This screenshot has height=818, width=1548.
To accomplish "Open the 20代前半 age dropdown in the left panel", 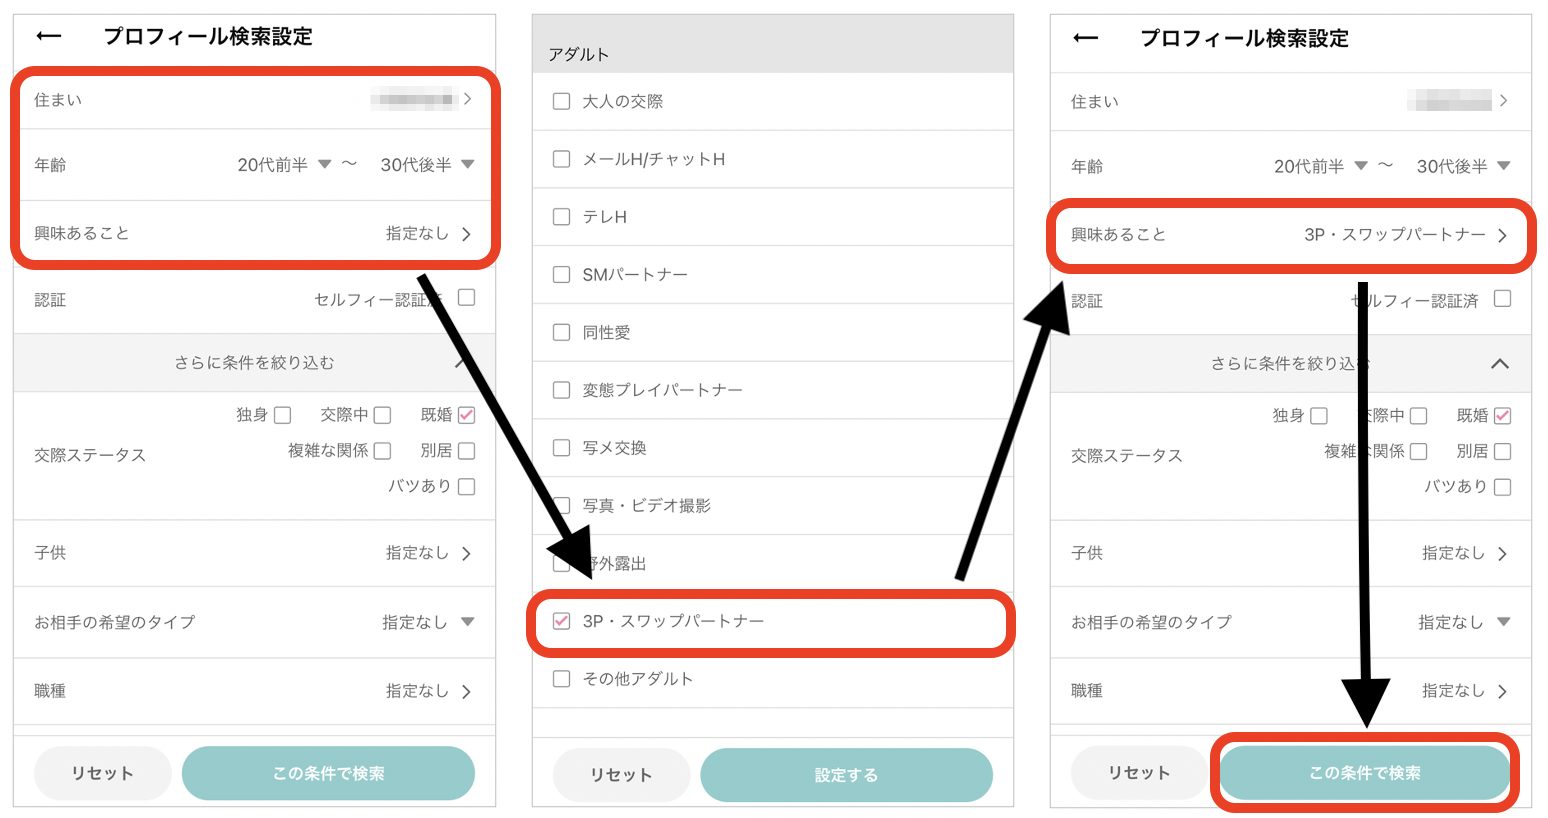I will pyautogui.click(x=284, y=165).
